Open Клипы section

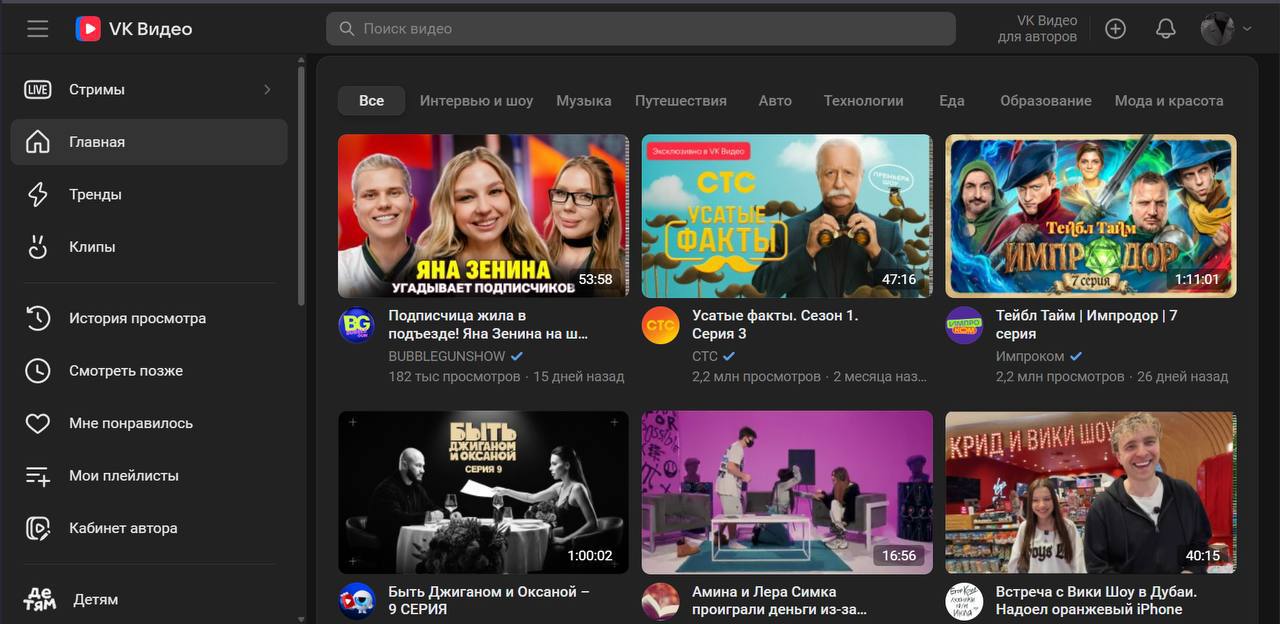149,247
